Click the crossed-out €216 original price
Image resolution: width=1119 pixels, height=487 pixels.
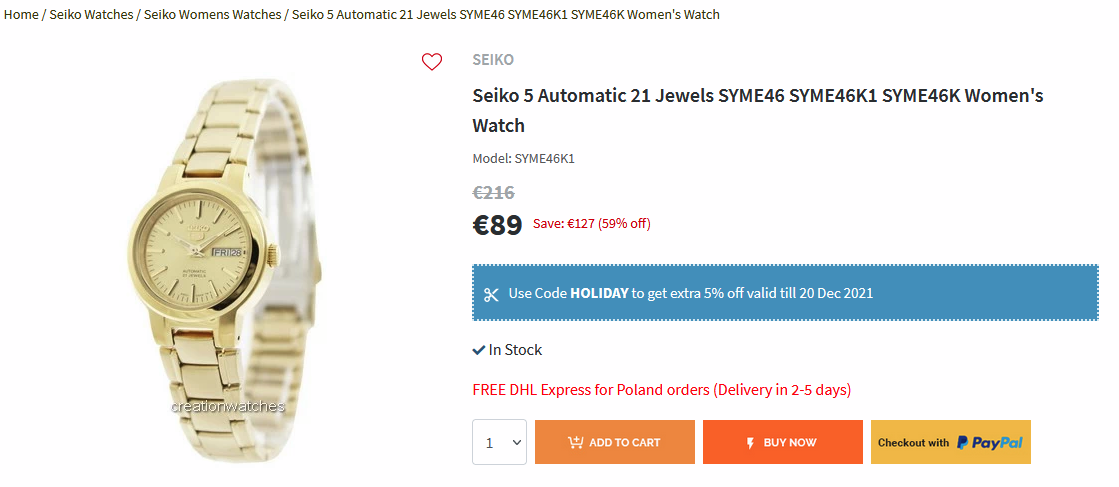coord(493,192)
